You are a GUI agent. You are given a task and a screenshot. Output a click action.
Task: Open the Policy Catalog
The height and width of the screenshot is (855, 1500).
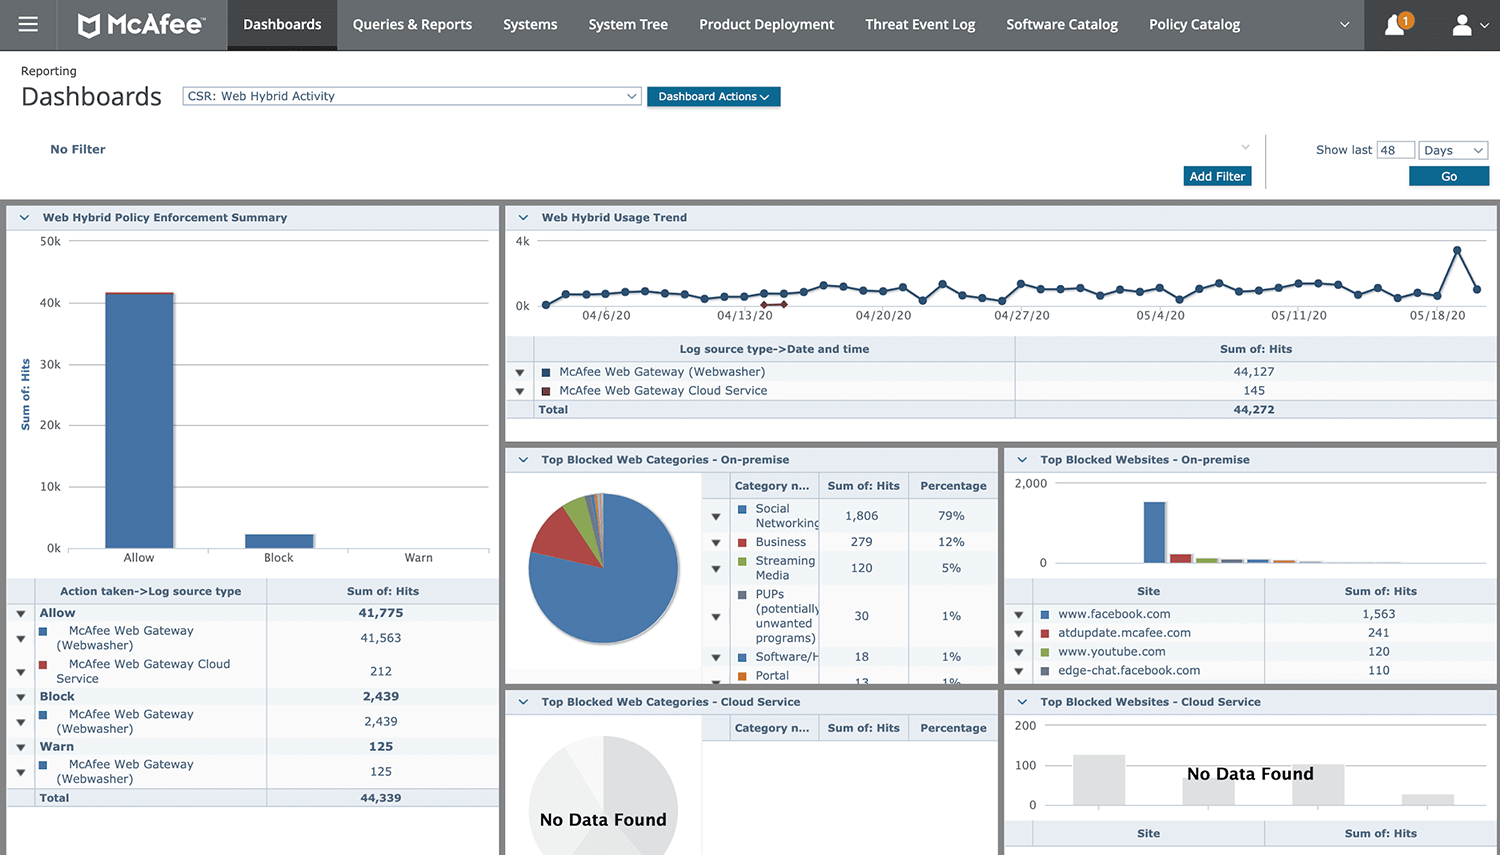click(1194, 25)
